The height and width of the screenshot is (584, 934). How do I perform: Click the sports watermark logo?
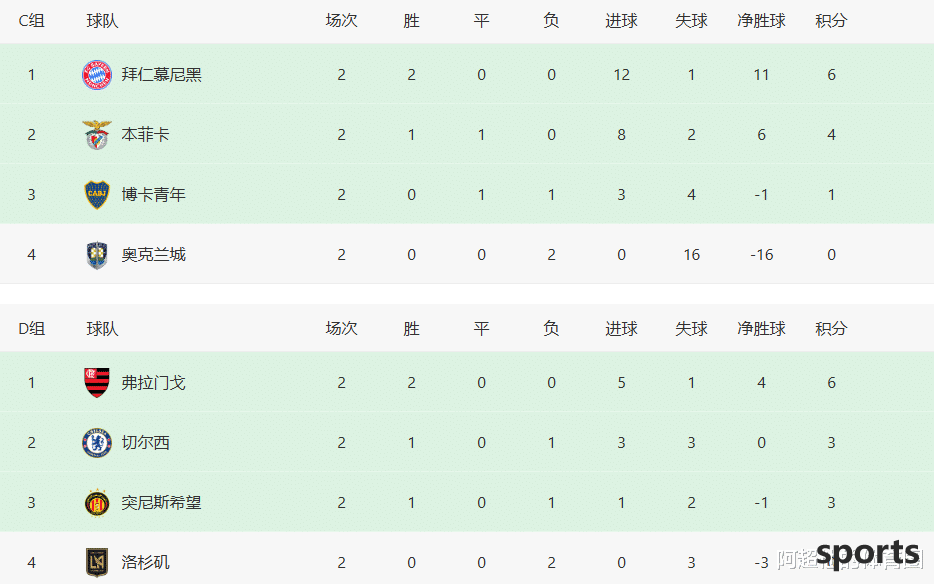(x=868, y=554)
